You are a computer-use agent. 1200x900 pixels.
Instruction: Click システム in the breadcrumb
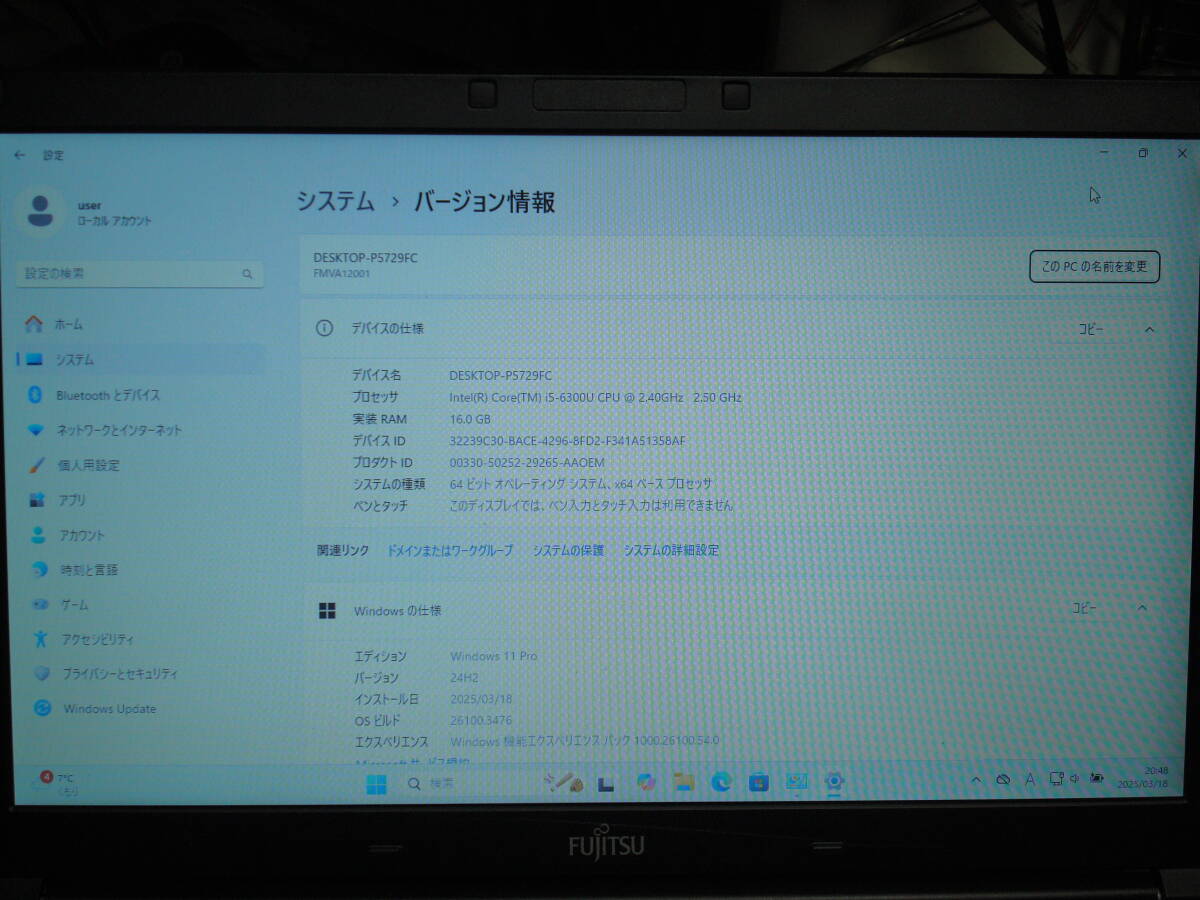point(335,201)
